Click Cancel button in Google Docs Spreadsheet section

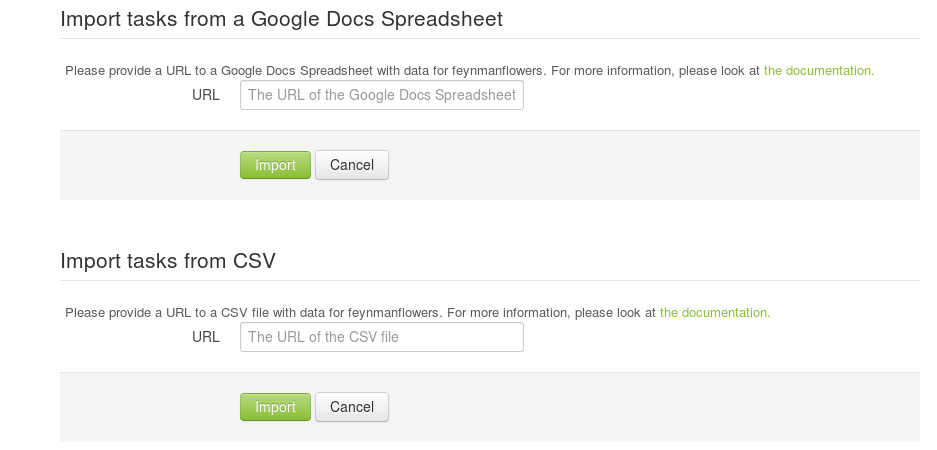click(352, 165)
